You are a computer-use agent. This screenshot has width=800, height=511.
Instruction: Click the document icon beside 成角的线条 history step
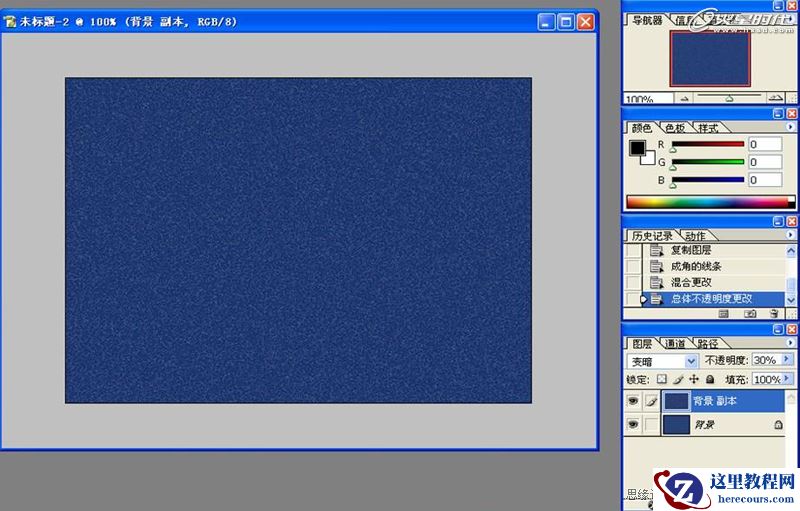tap(656, 266)
